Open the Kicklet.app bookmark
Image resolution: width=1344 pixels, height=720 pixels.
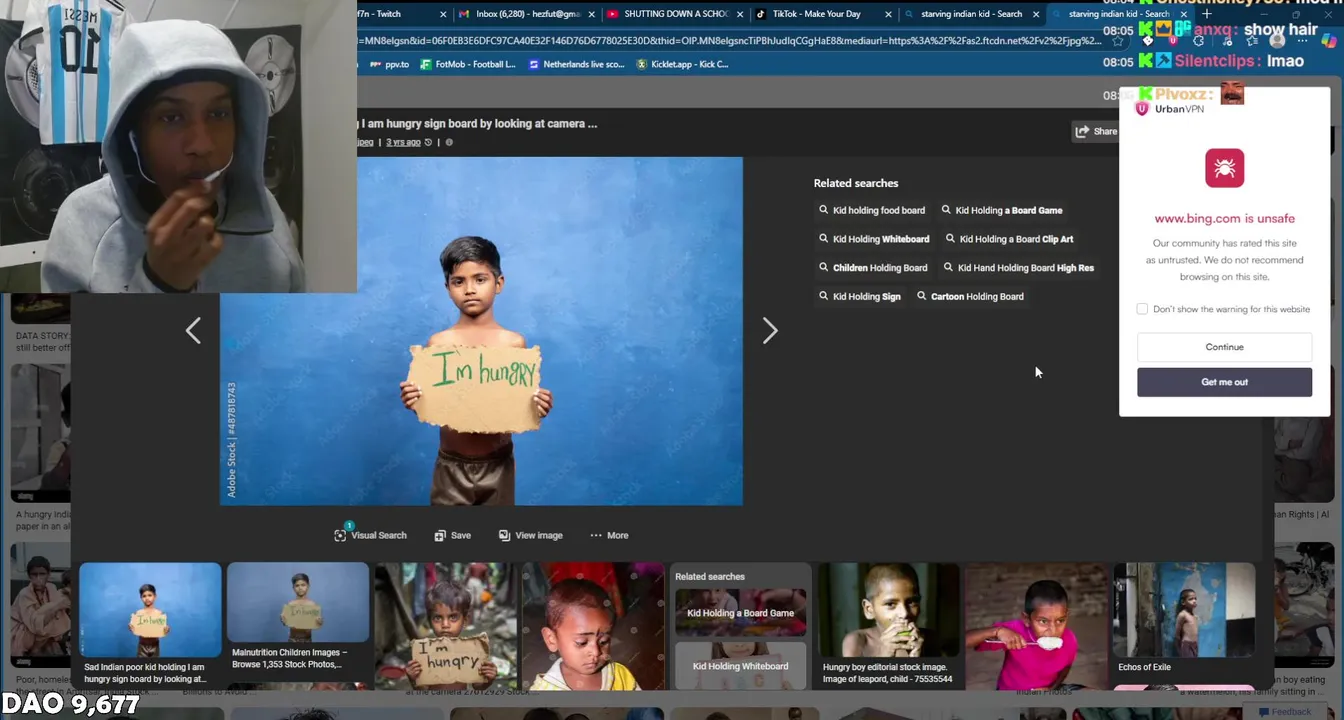pos(681,64)
